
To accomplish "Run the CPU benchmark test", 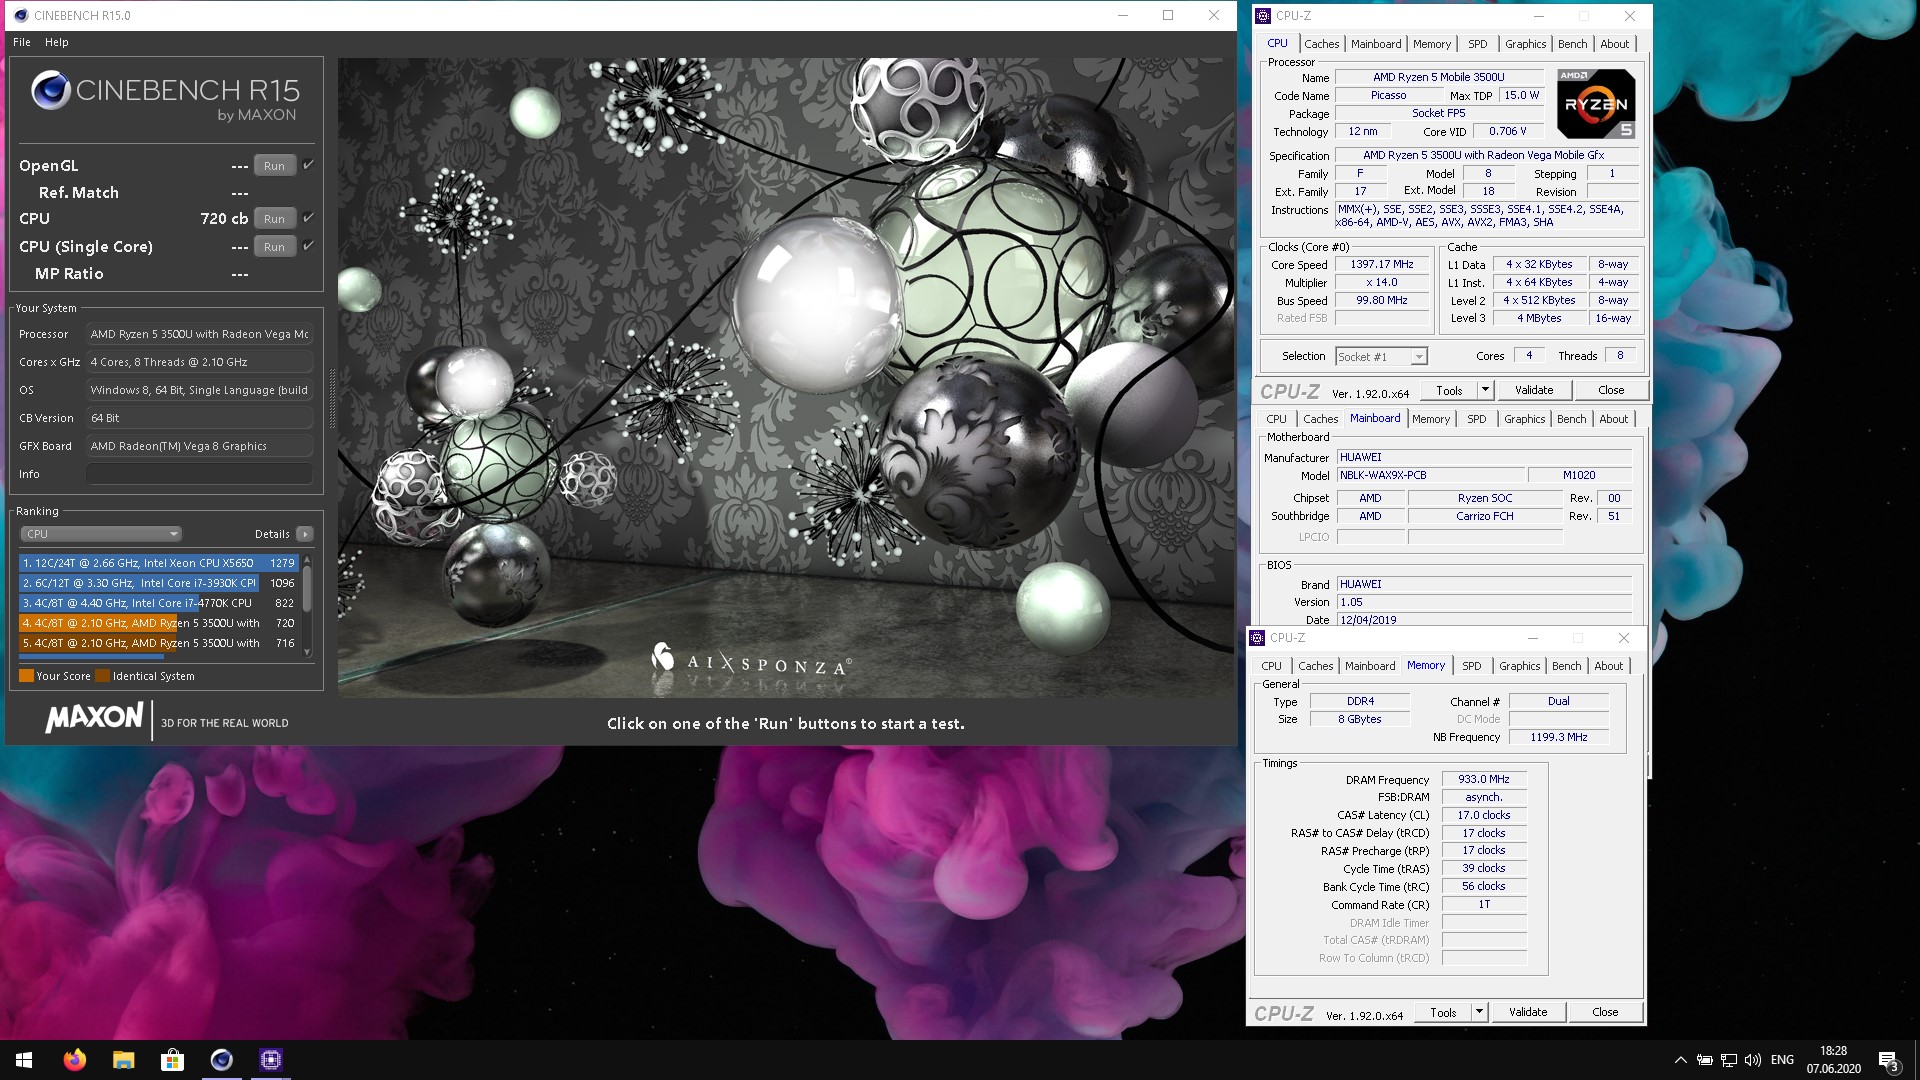I will [274, 219].
